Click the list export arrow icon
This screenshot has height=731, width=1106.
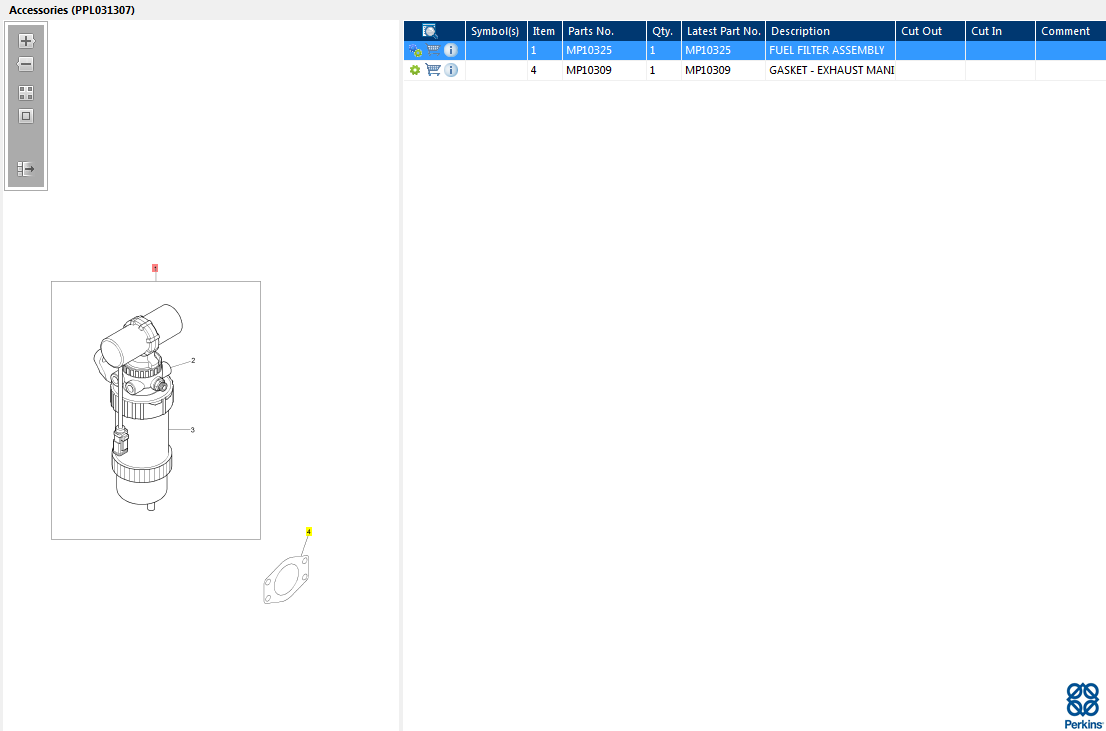tap(26, 169)
